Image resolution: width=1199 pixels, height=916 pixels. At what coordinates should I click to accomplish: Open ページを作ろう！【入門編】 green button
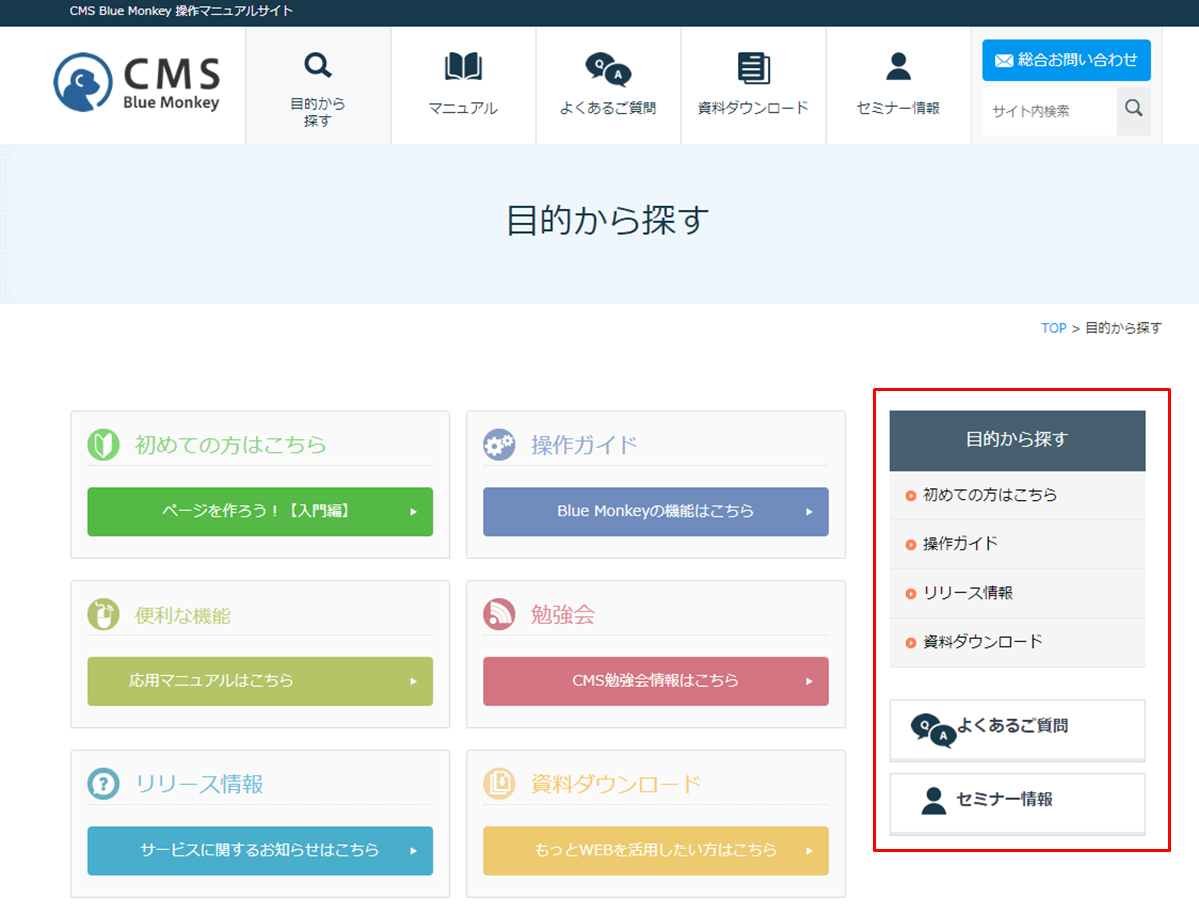260,511
